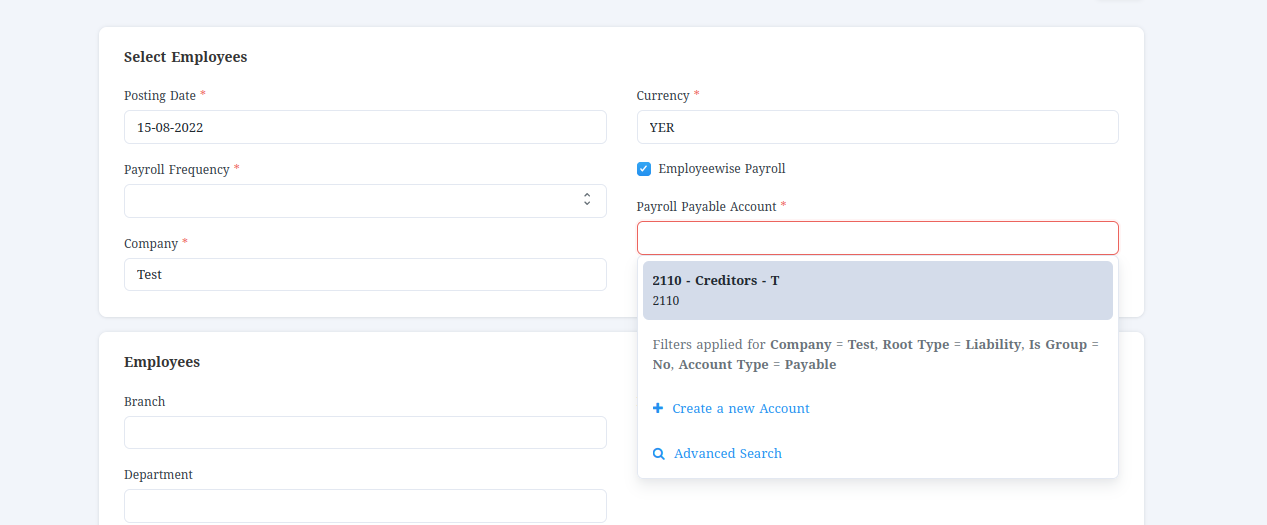This screenshot has height=525, width=1267.
Task: Click the Department label
Action: (x=158, y=475)
